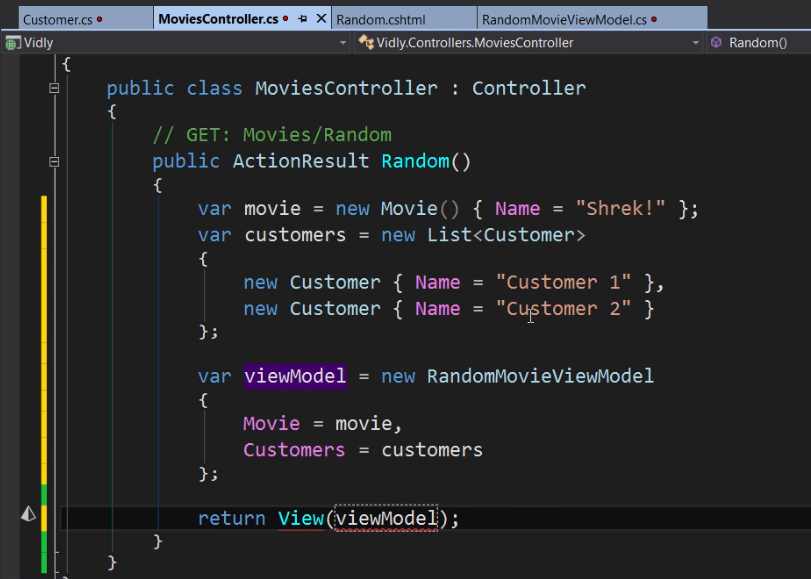Switch to the Customer.cs tab
The height and width of the screenshot is (579, 811).
tap(86, 19)
